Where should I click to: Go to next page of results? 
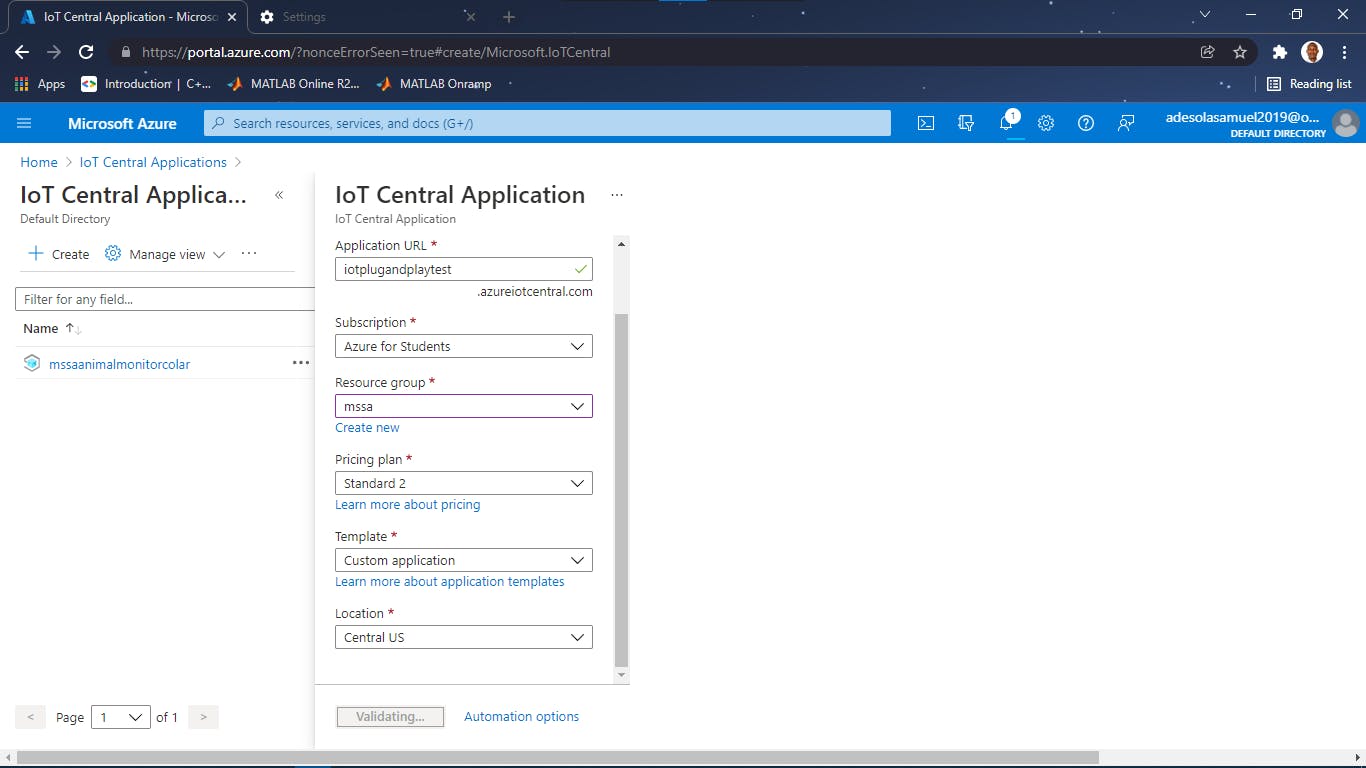[x=203, y=717]
